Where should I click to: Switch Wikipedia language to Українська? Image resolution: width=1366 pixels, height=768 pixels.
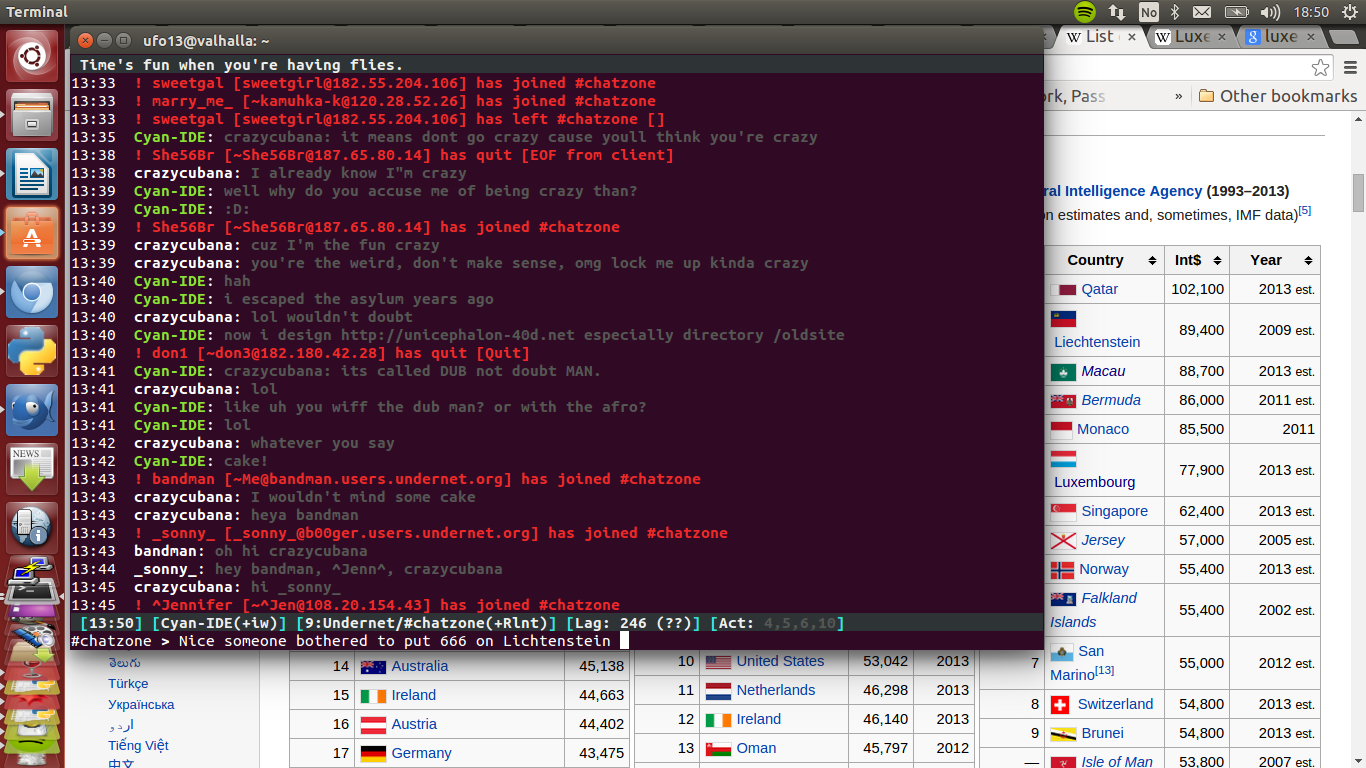(x=141, y=705)
